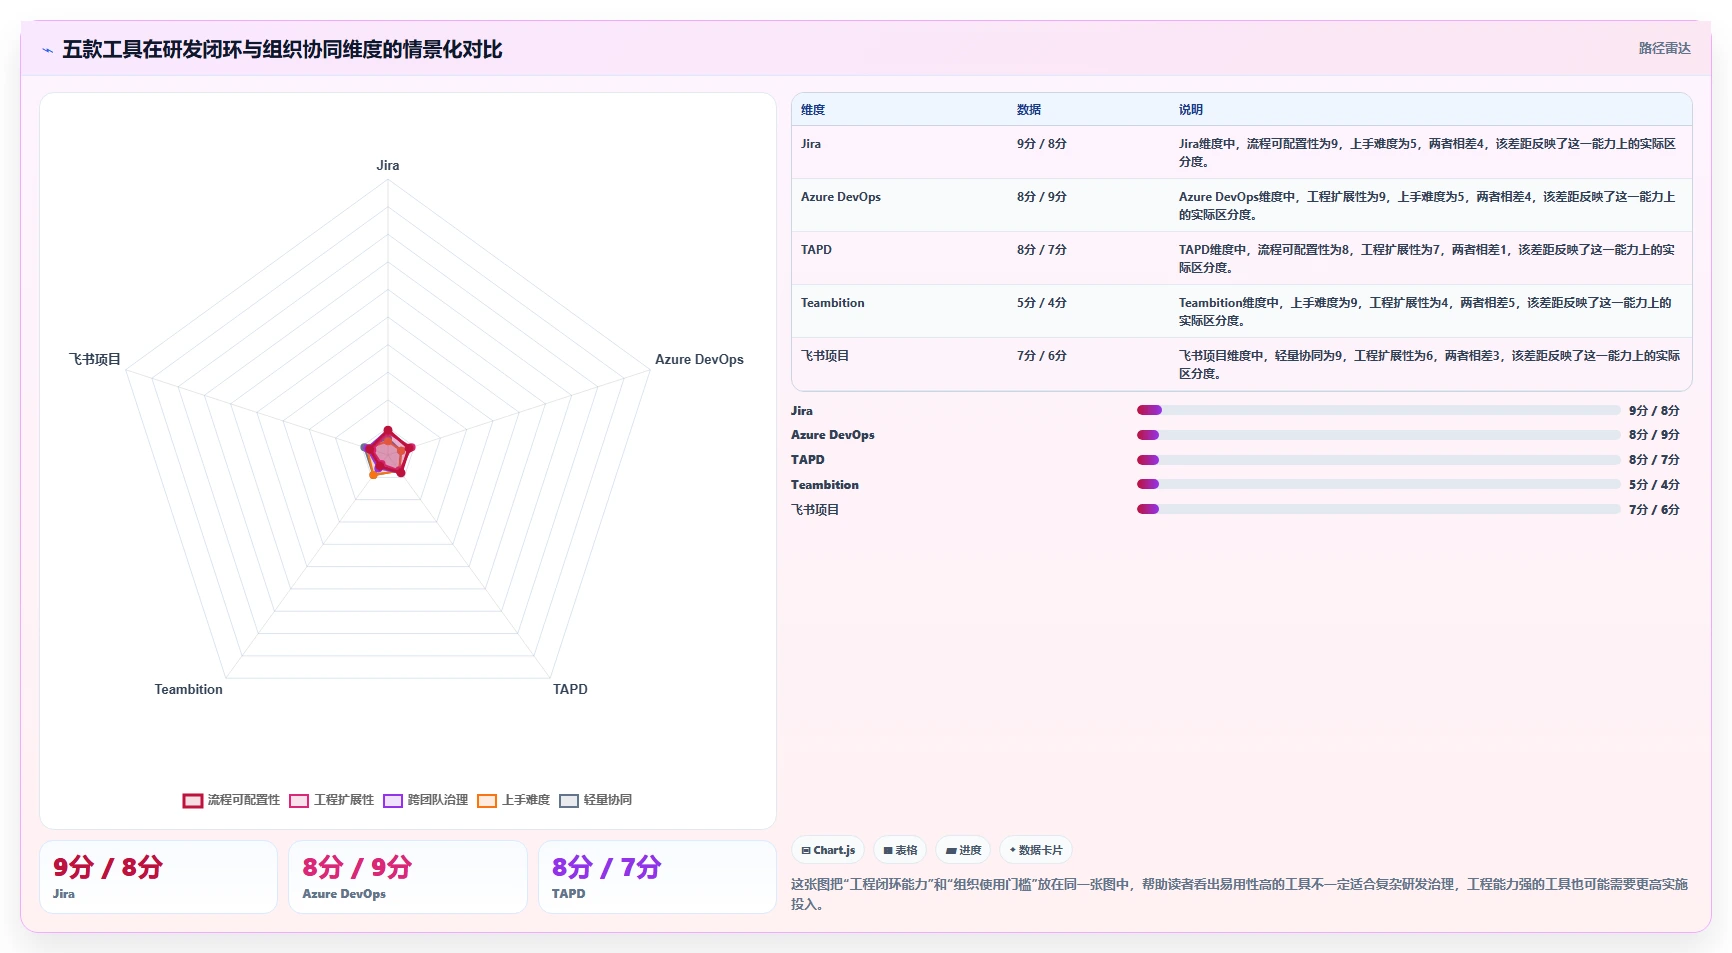Screen dimensions: 1732x953
Task: Click the Jira description starting Jira维度中
Action: click(1428, 153)
